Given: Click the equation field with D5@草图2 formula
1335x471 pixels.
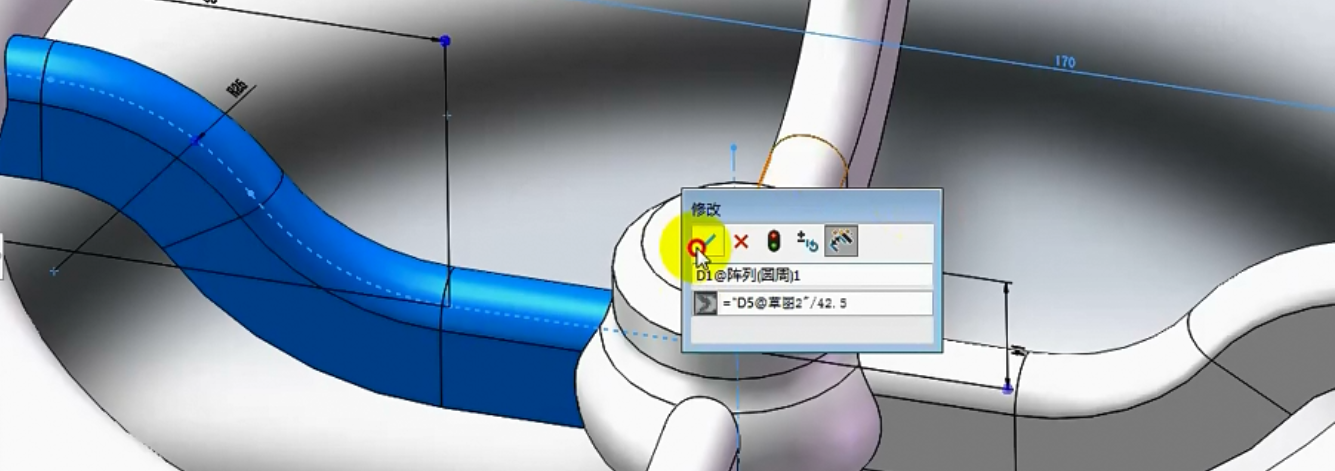Looking at the screenshot, I should pos(825,303).
